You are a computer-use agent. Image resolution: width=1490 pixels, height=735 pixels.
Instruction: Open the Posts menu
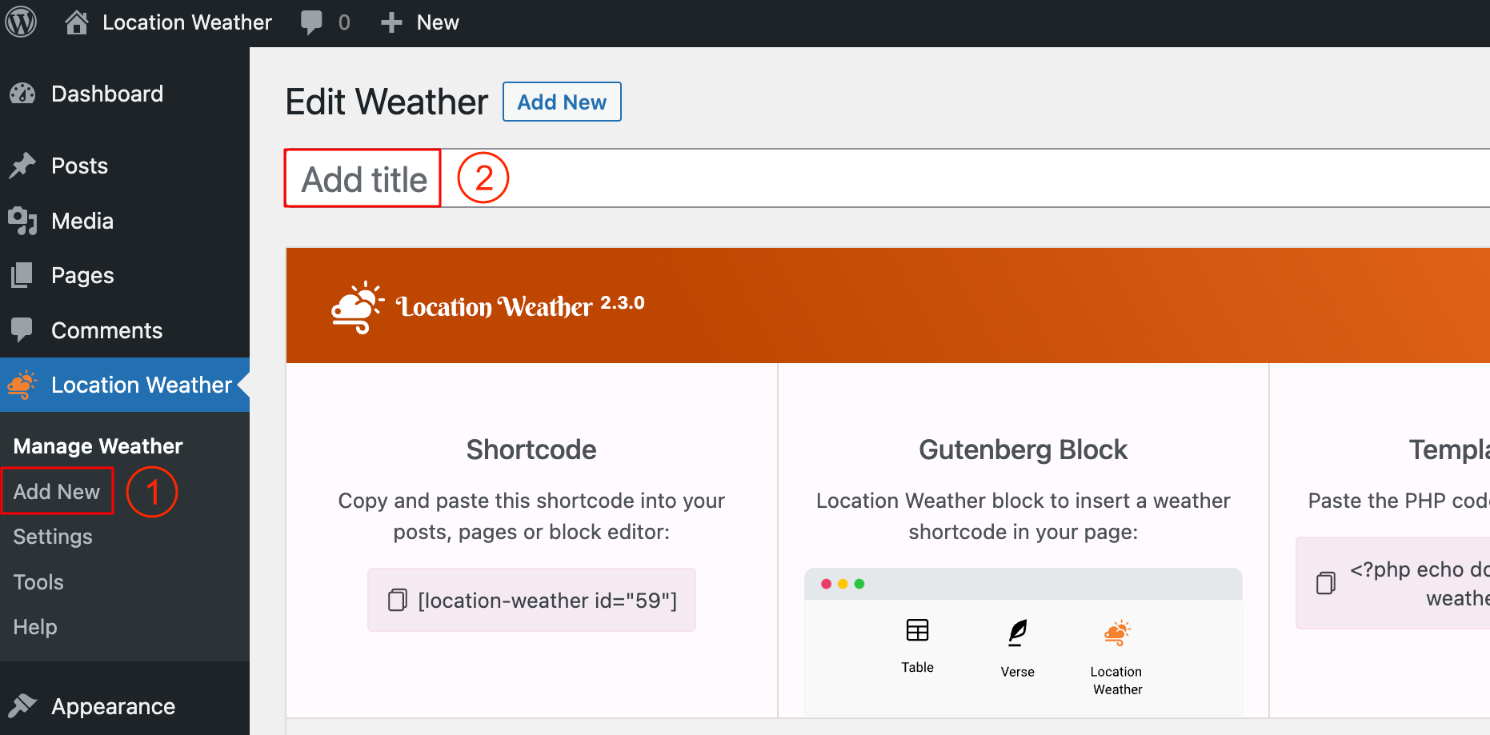coord(80,165)
